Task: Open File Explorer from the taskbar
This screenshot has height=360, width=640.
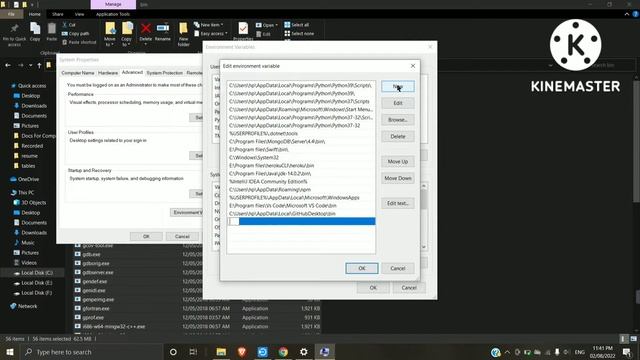Action: [221, 352]
